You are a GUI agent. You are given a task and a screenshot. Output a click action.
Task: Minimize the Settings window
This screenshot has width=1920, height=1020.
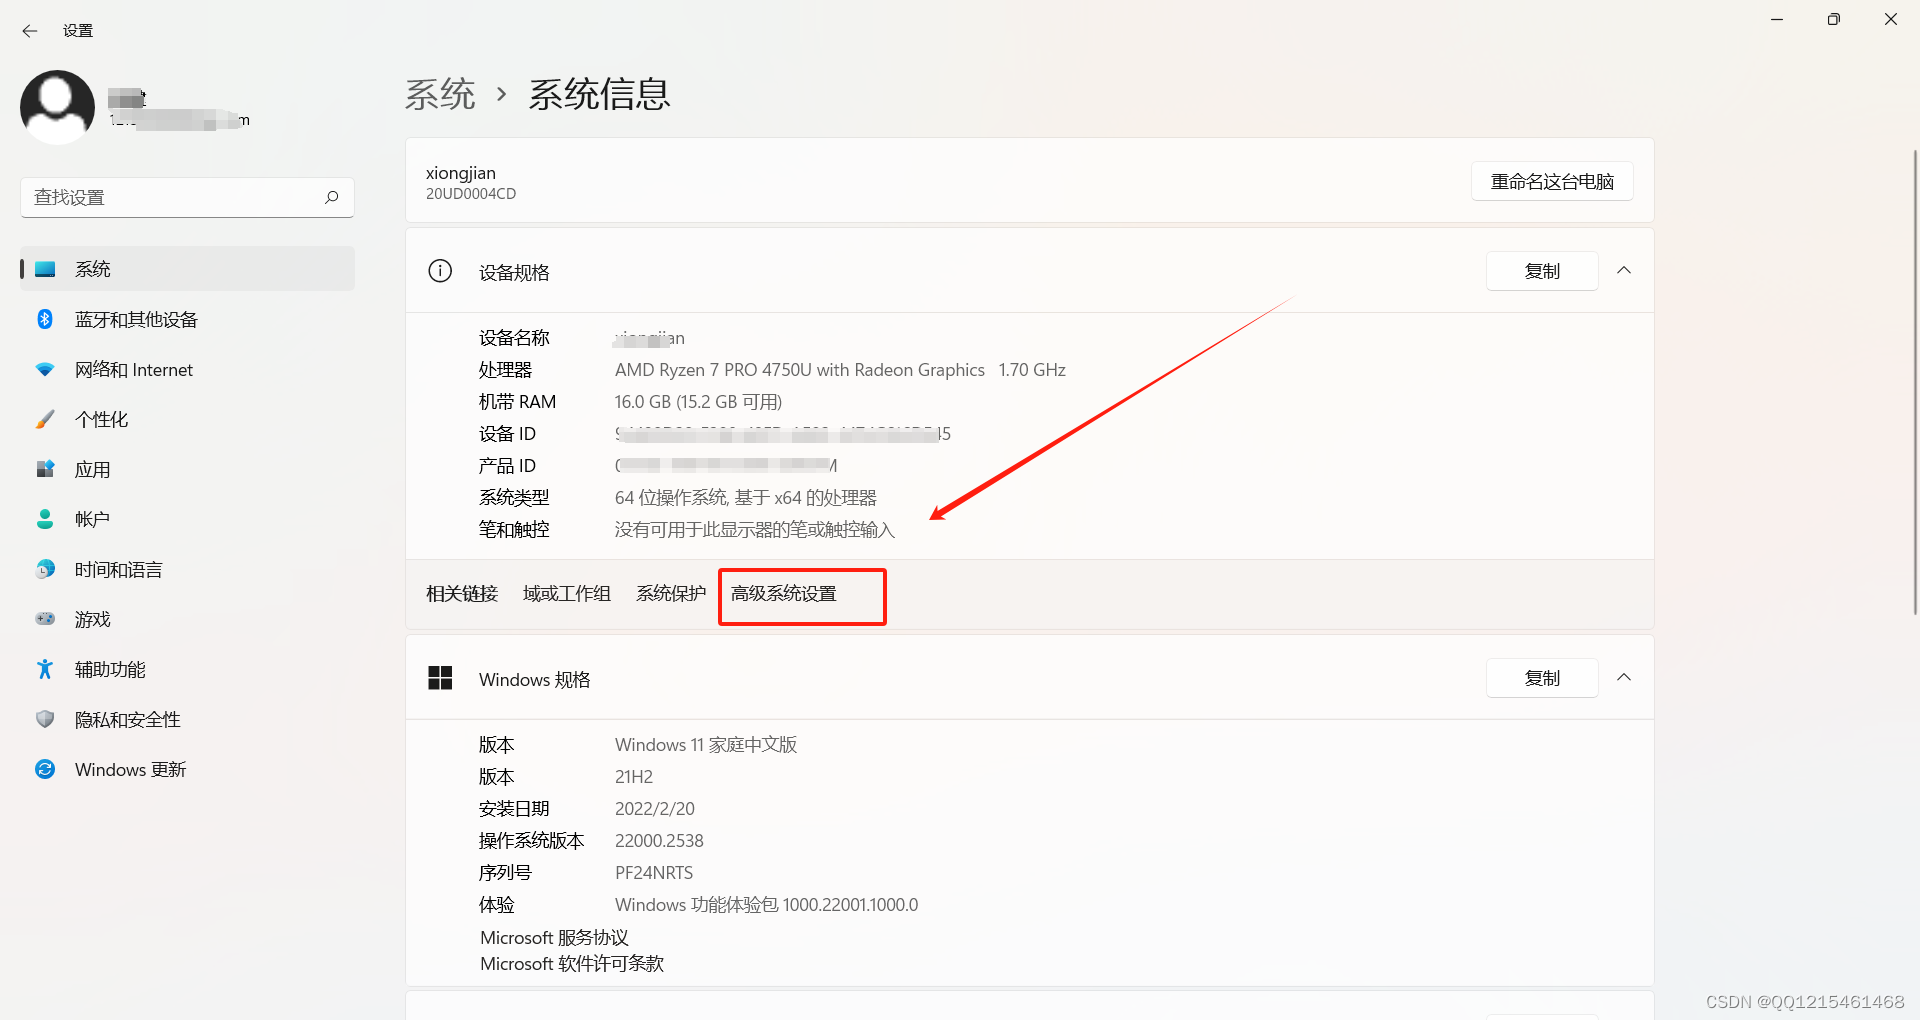click(x=1777, y=19)
